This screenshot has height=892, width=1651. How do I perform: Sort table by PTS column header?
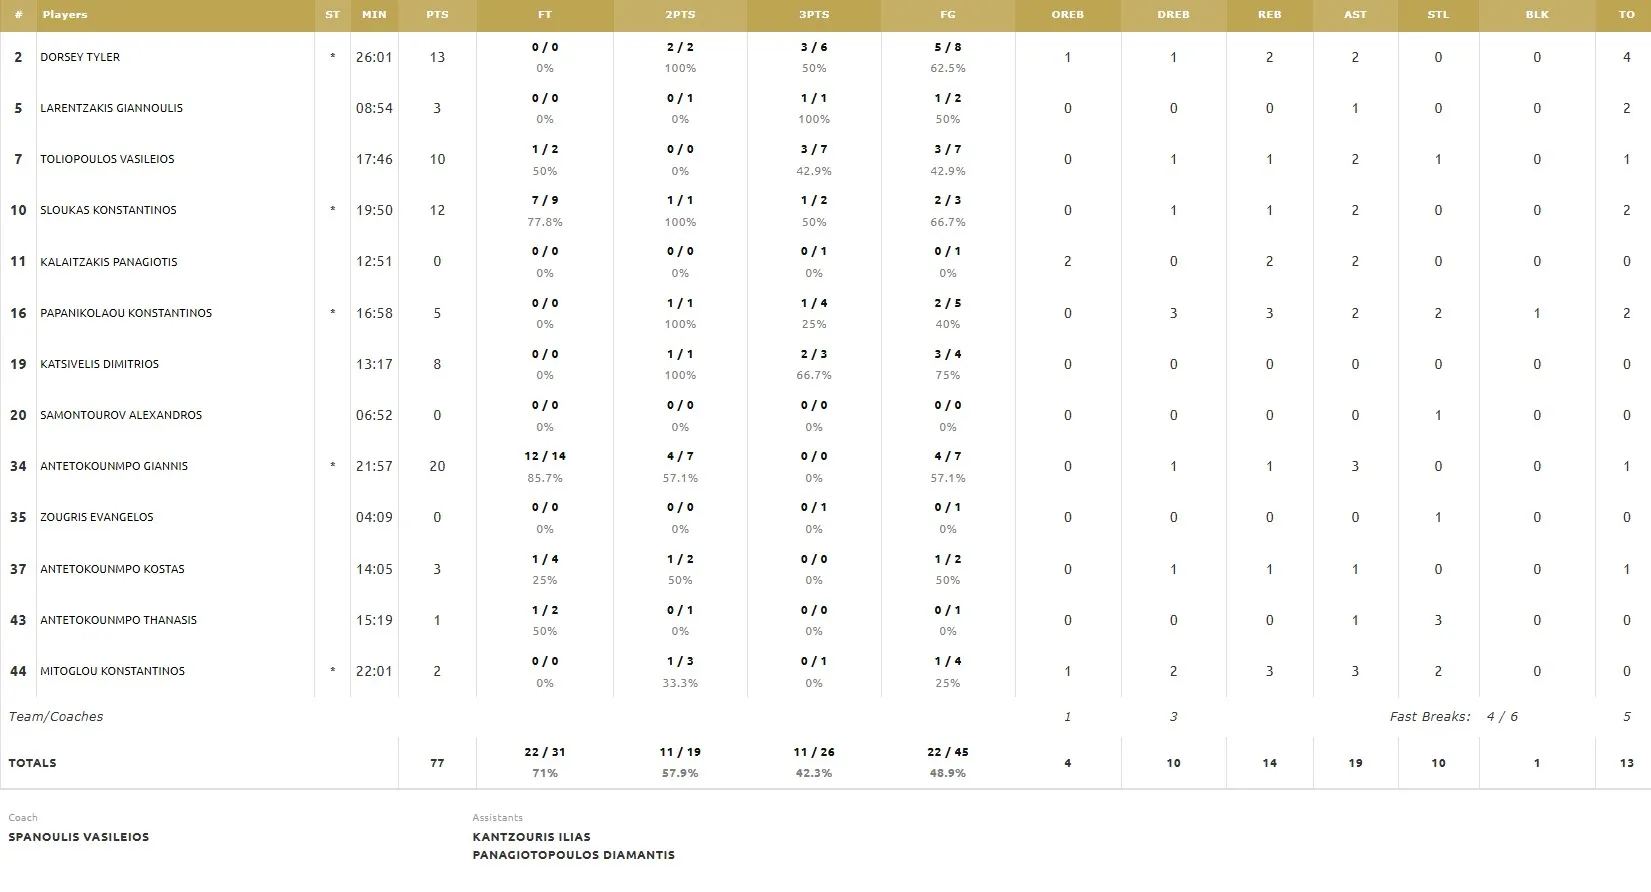(437, 15)
